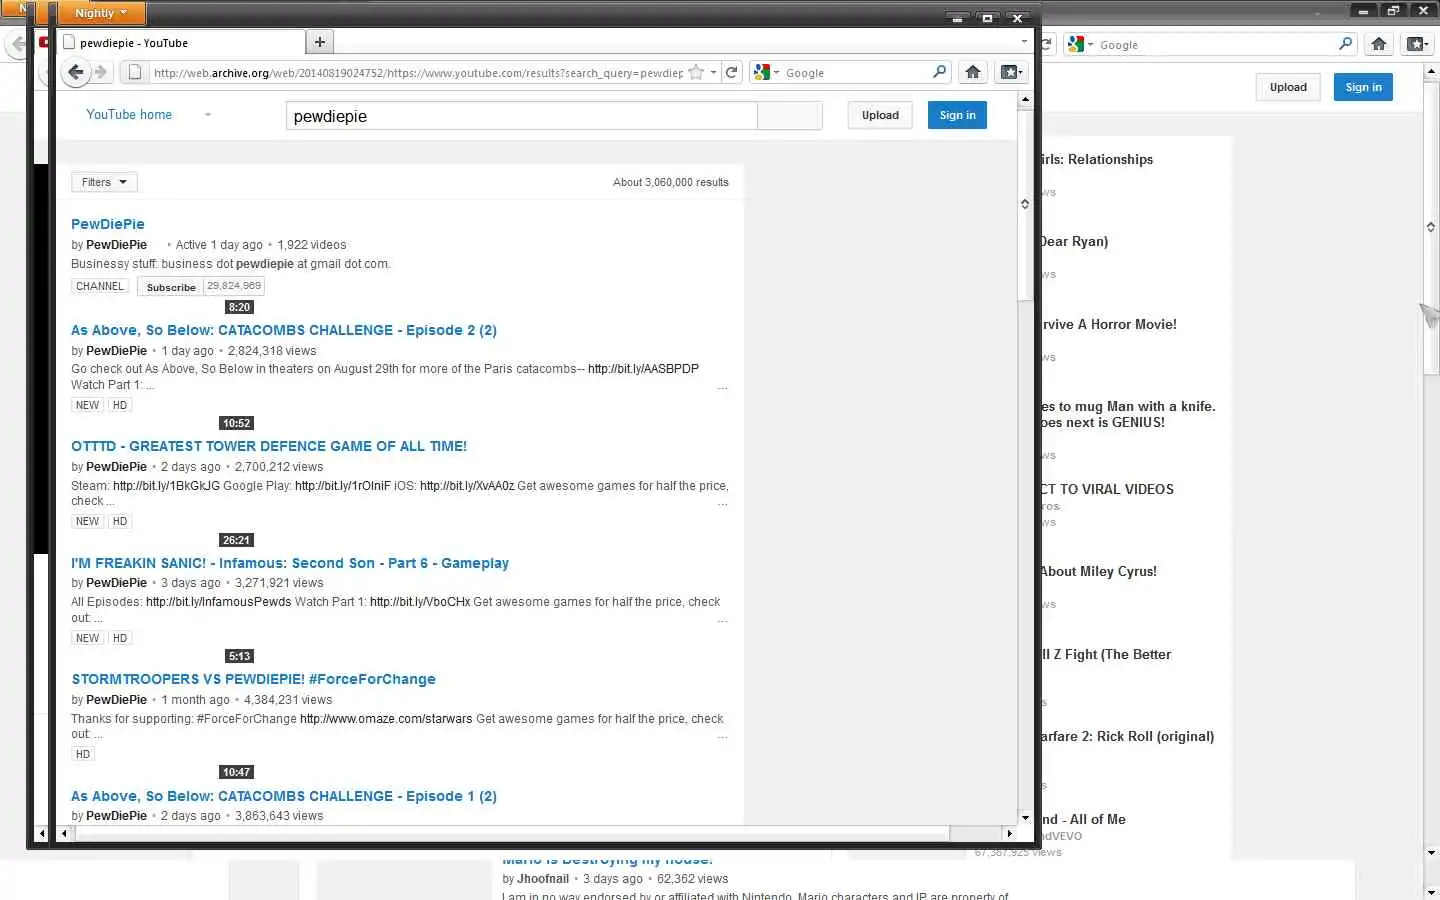Click the 29,824,969 subscriber count
This screenshot has width=1440, height=900.
234,286
